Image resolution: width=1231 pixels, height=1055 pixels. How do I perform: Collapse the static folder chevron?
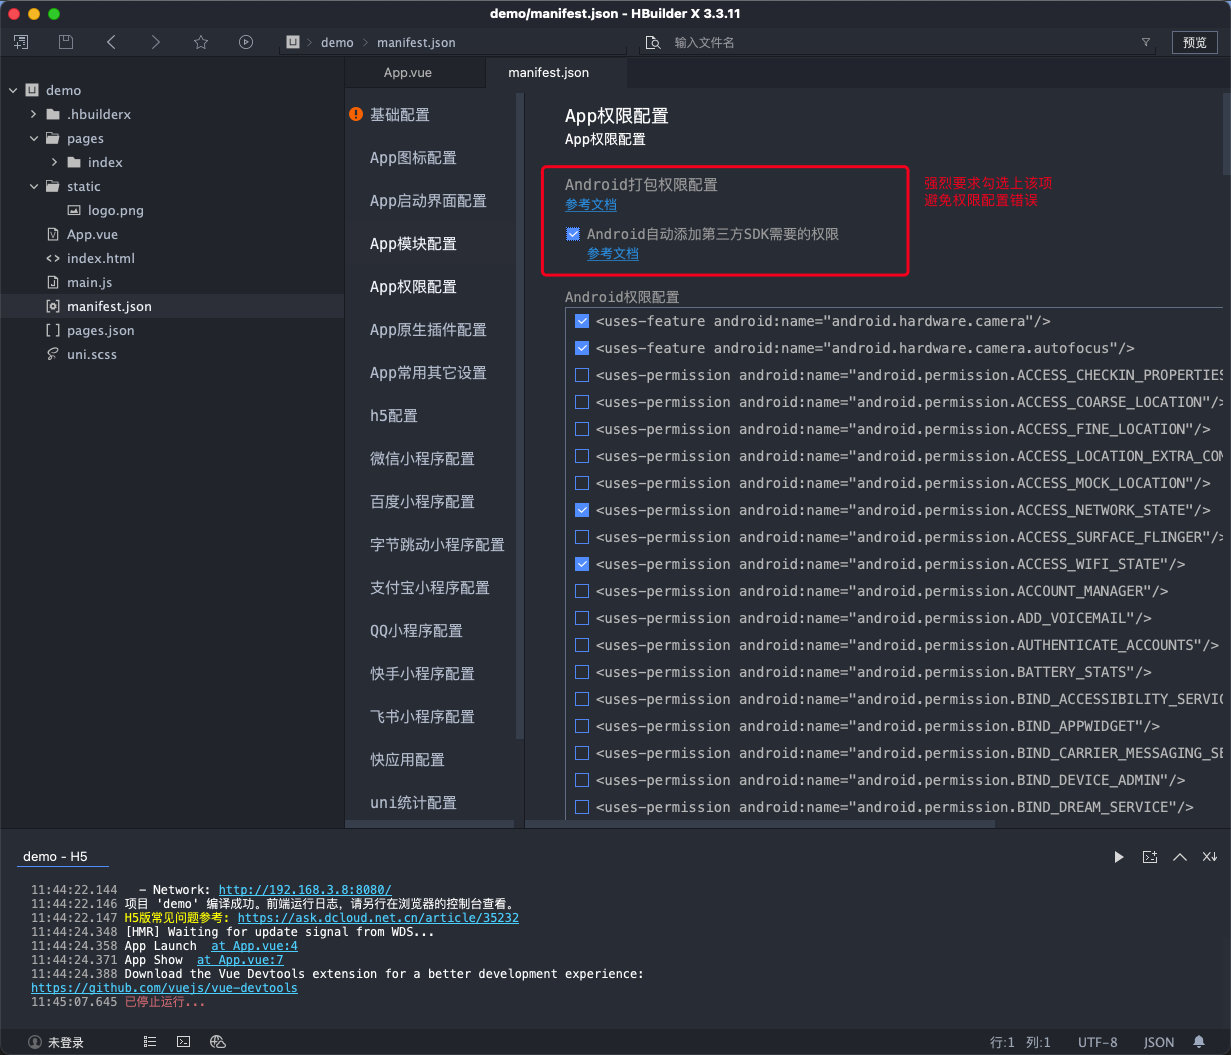[33, 186]
